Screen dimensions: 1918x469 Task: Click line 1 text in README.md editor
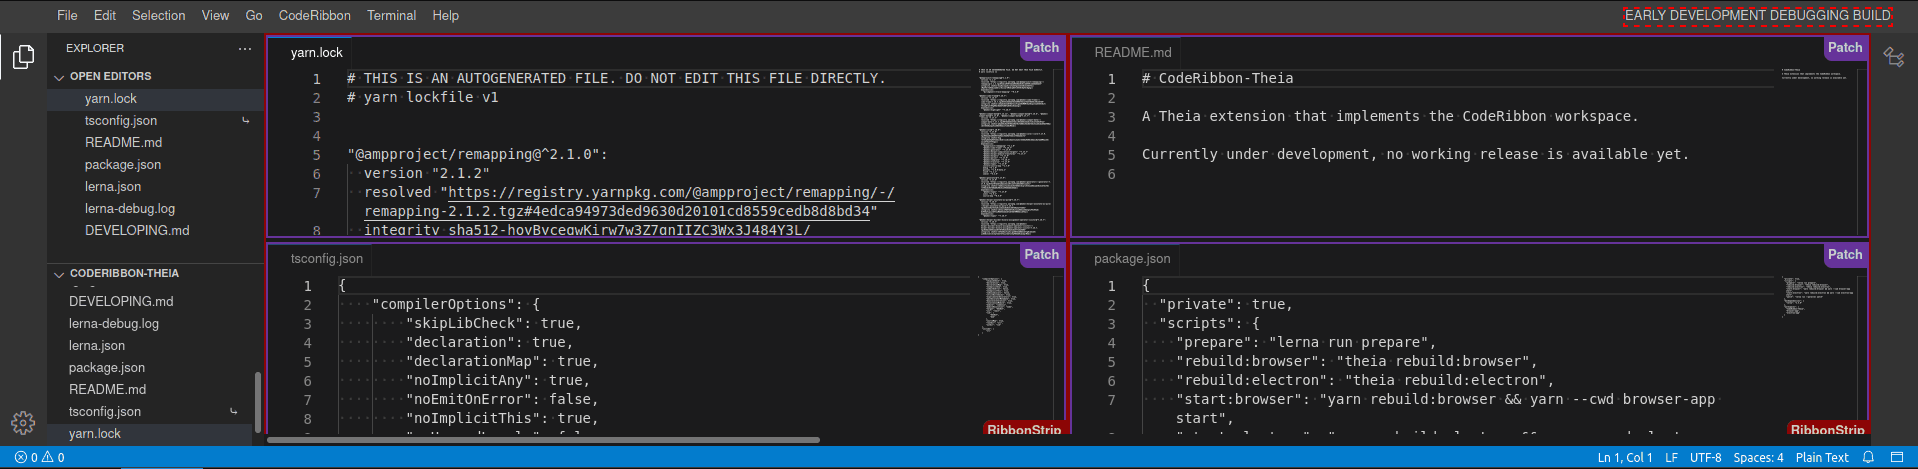tap(1217, 78)
